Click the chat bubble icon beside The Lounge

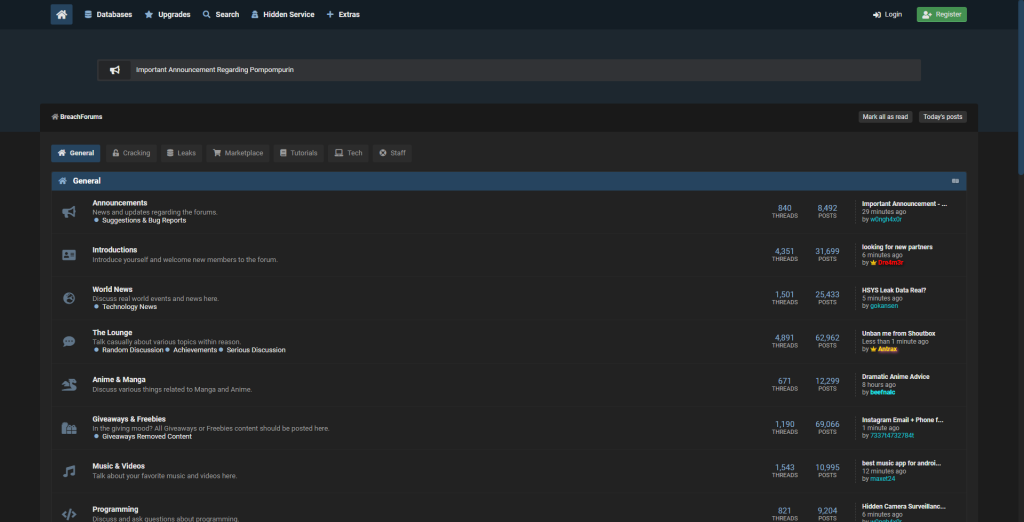pyautogui.click(x=69, y=341)
